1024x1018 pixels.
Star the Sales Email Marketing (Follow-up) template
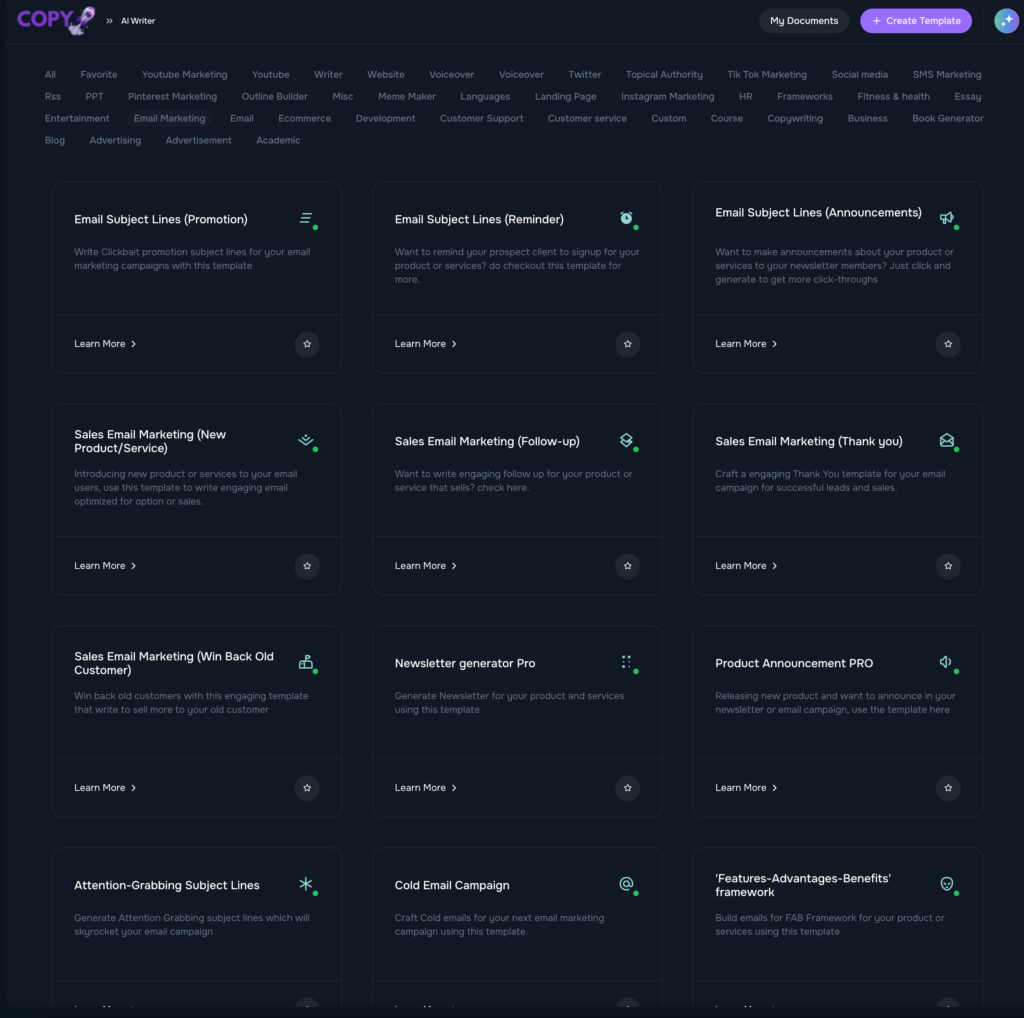tap(627, 566)
